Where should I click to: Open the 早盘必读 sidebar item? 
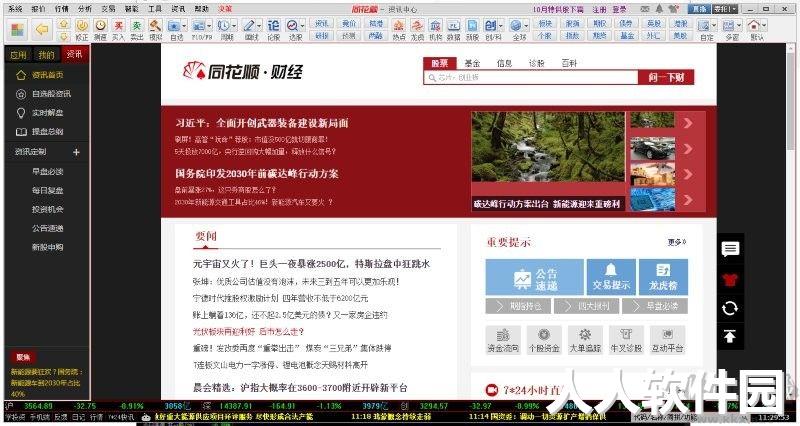click(47, 171)
